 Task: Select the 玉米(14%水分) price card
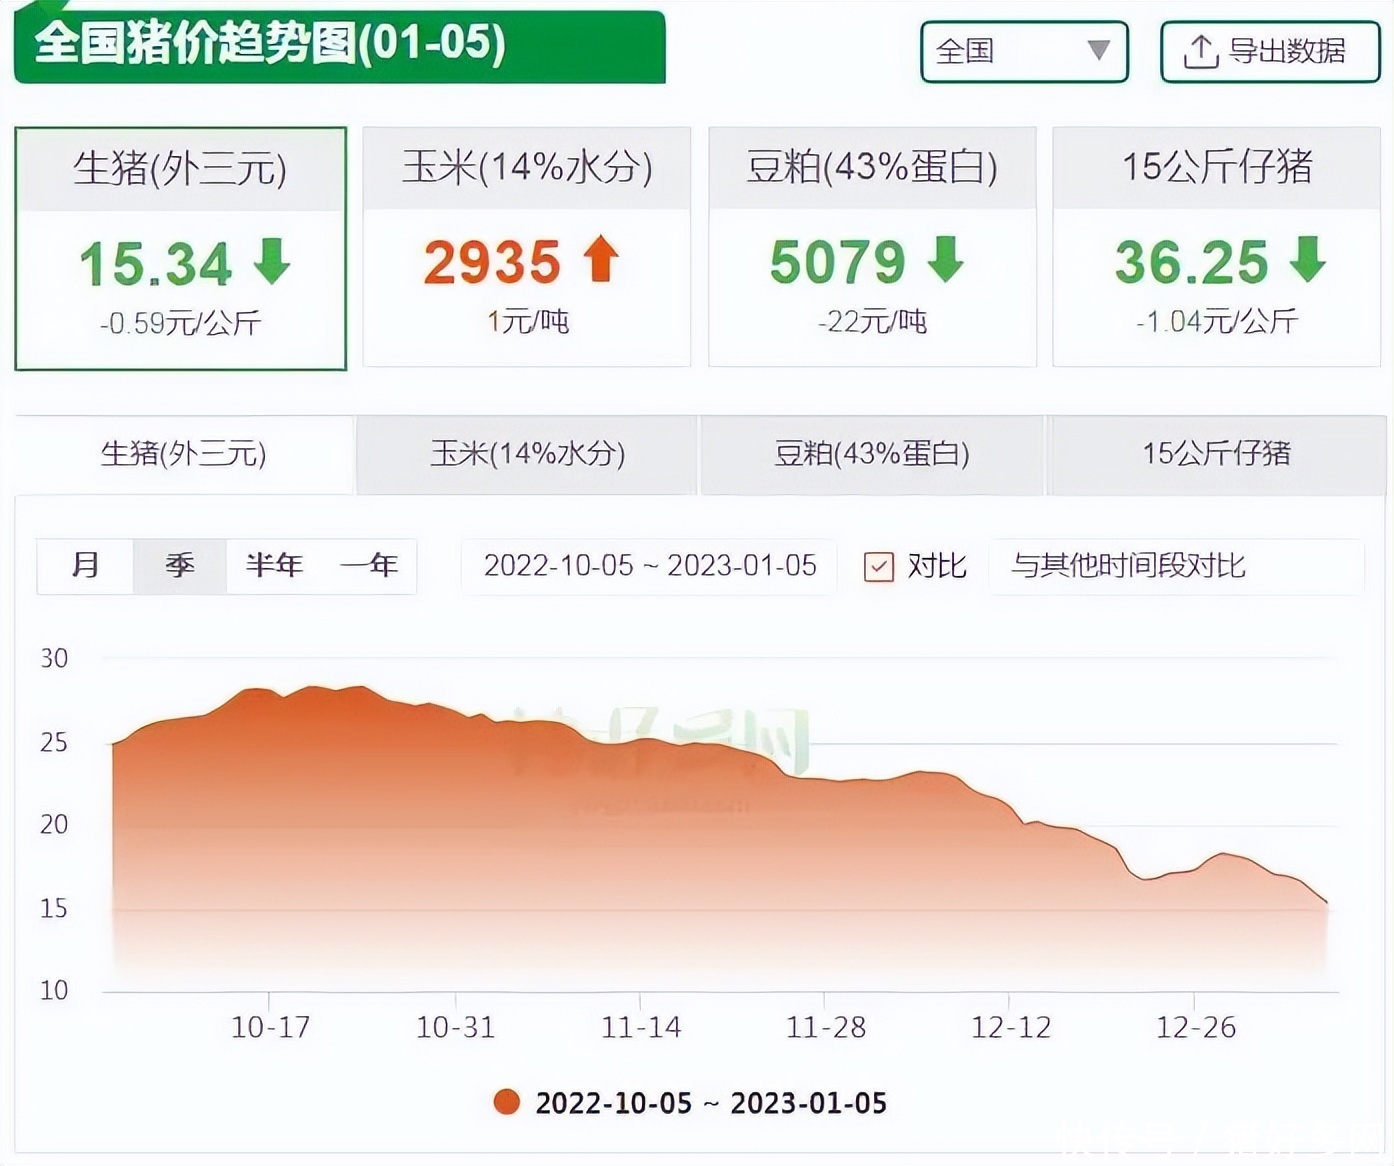[526, 247]
